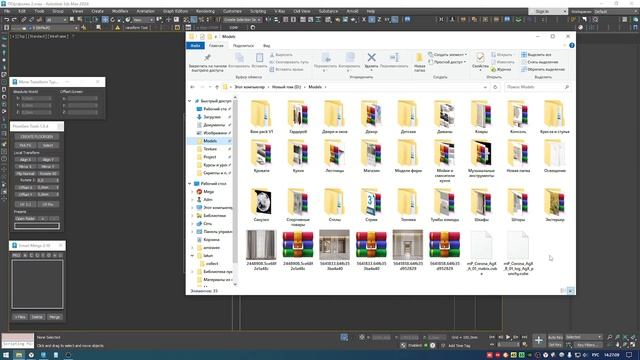The image size is (640, 360).
Task: Expand Библиотеки tree node
Action: coord(193,216)
